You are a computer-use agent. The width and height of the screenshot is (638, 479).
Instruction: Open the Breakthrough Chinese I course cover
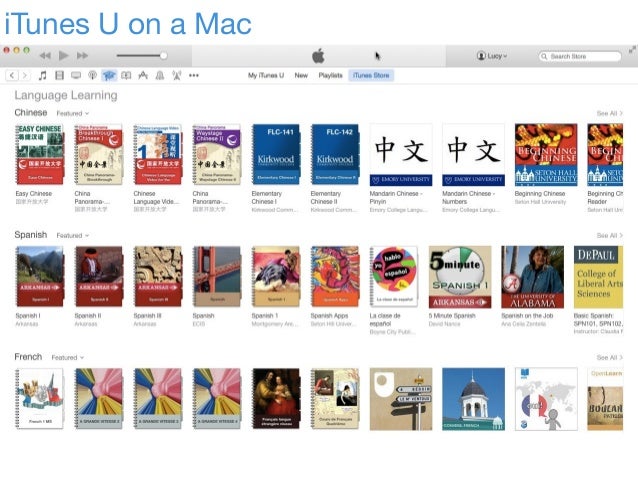tap(98, 154)
